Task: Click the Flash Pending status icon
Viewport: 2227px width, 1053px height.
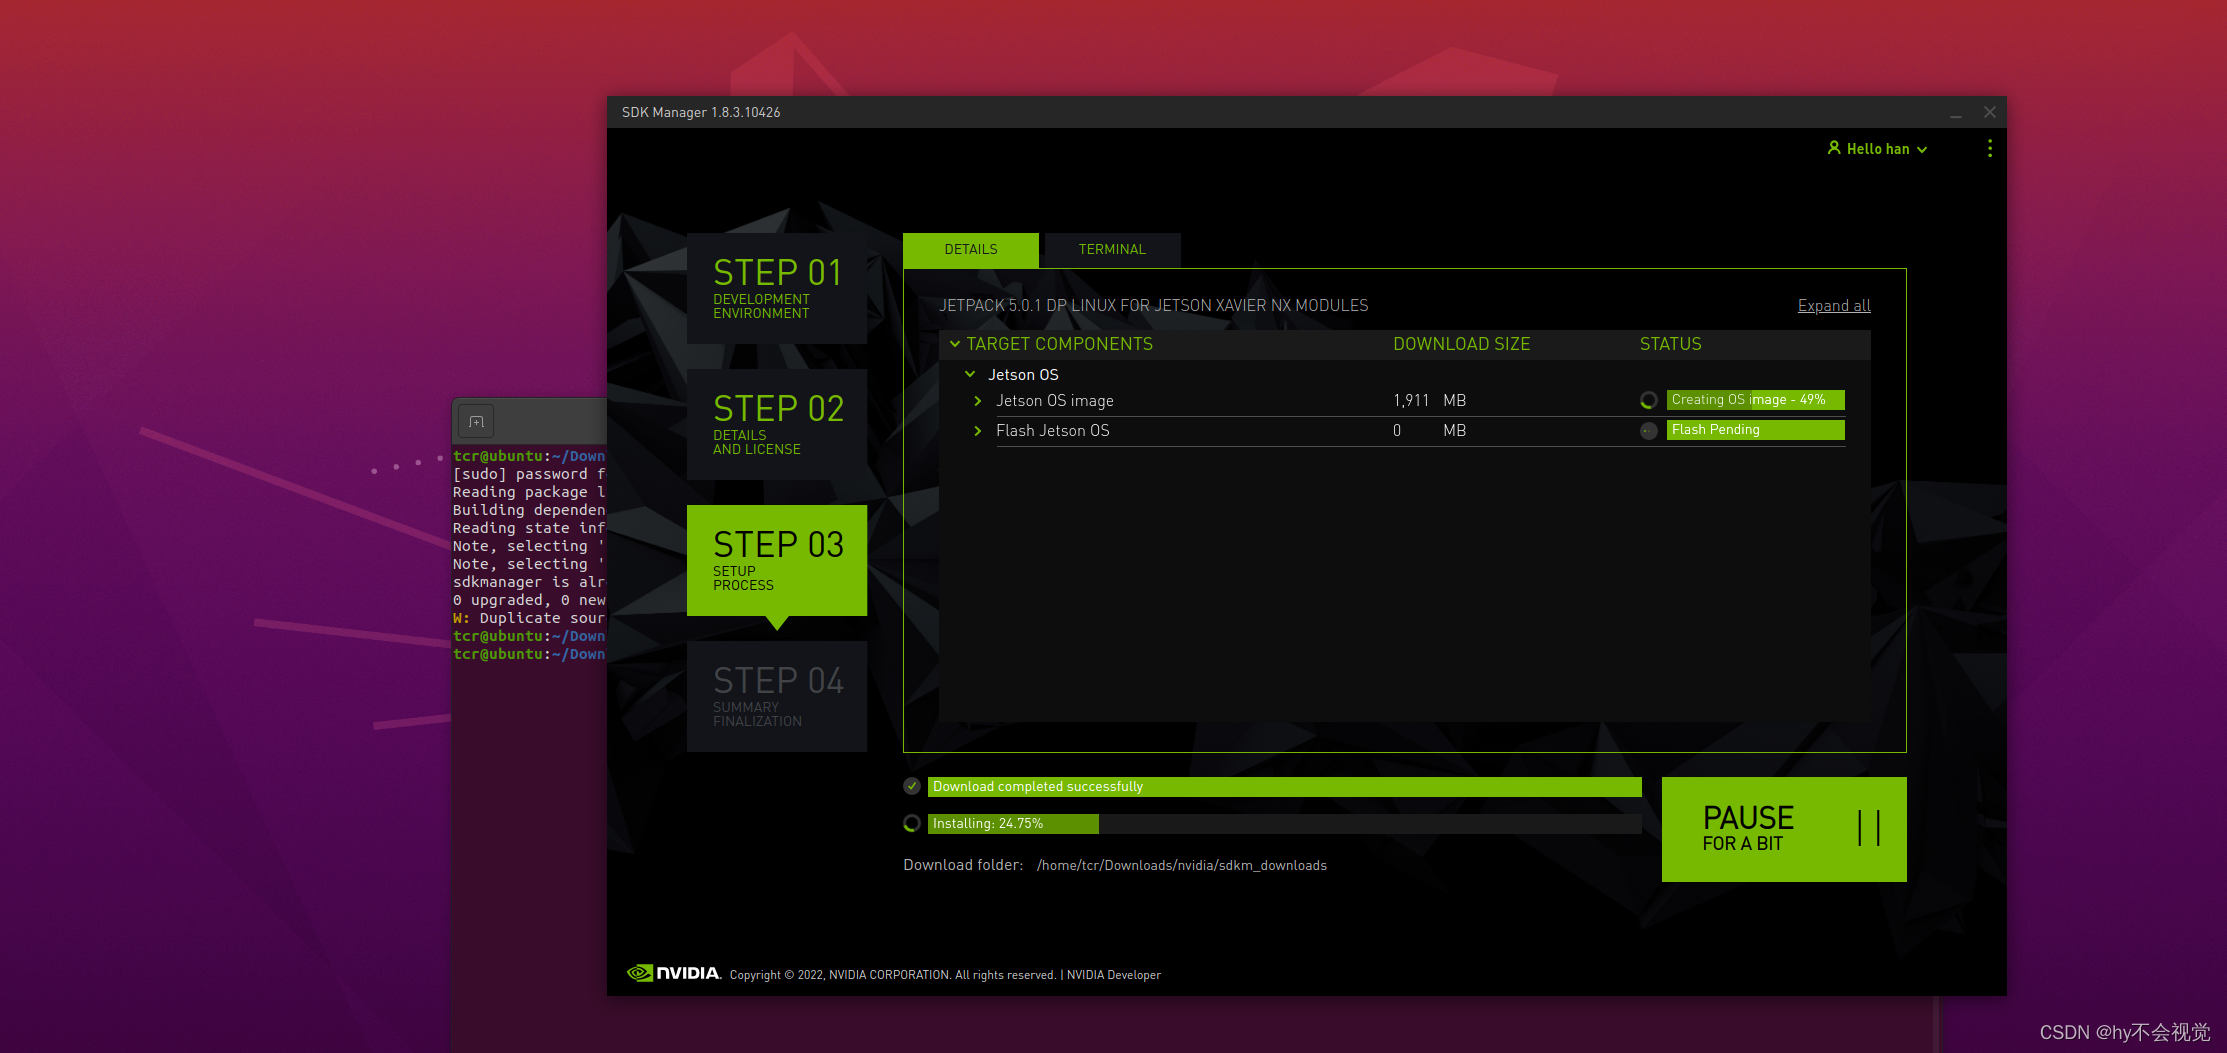Action: [1649, 431]
